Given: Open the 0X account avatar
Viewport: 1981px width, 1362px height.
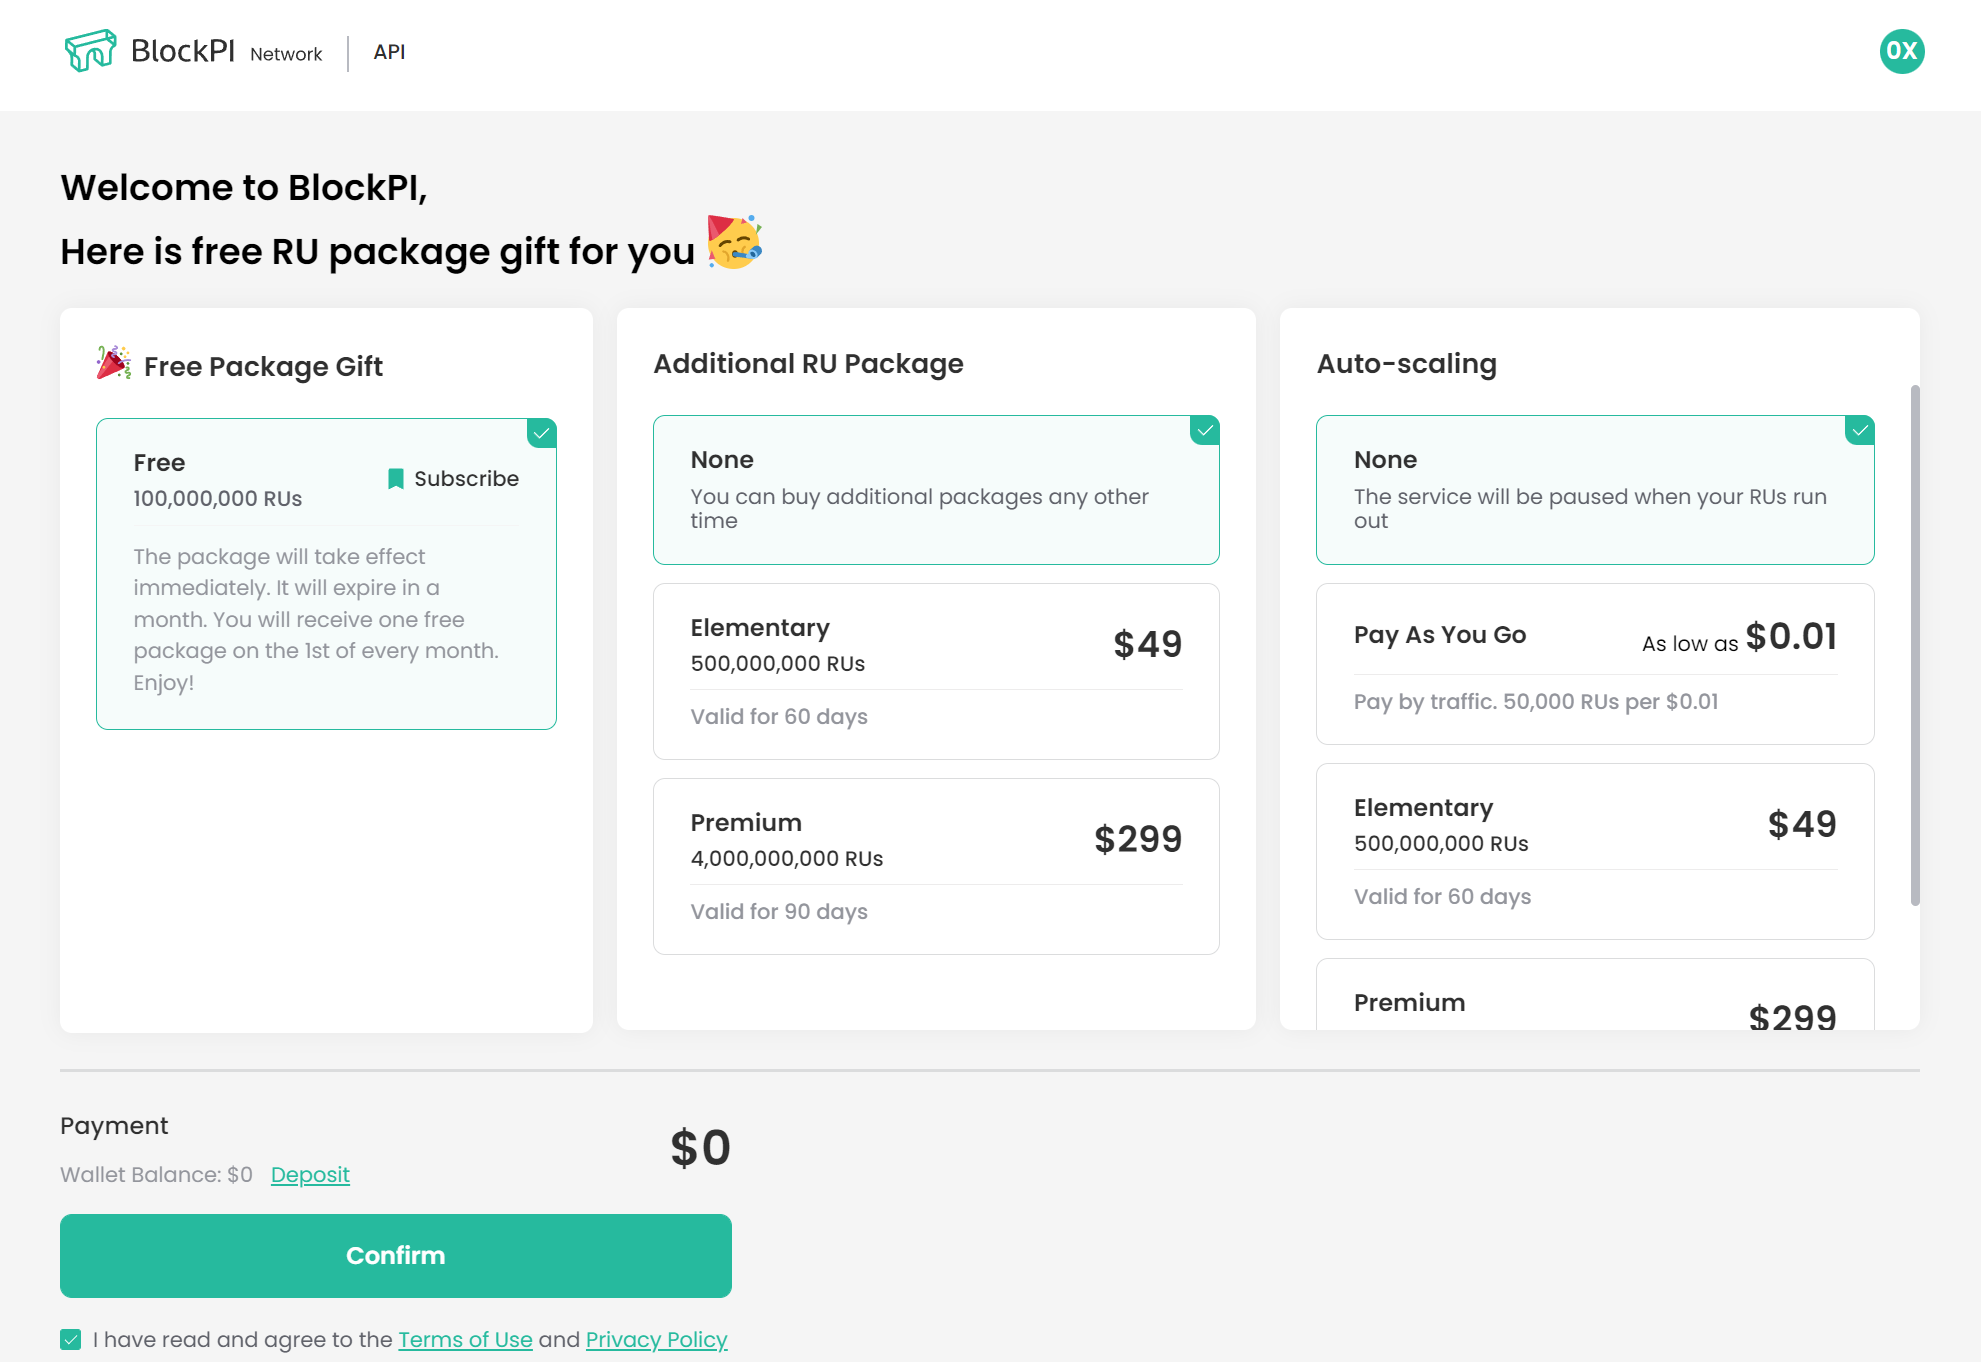Looking at the screenshot, I should click(x=1901, y=52).
